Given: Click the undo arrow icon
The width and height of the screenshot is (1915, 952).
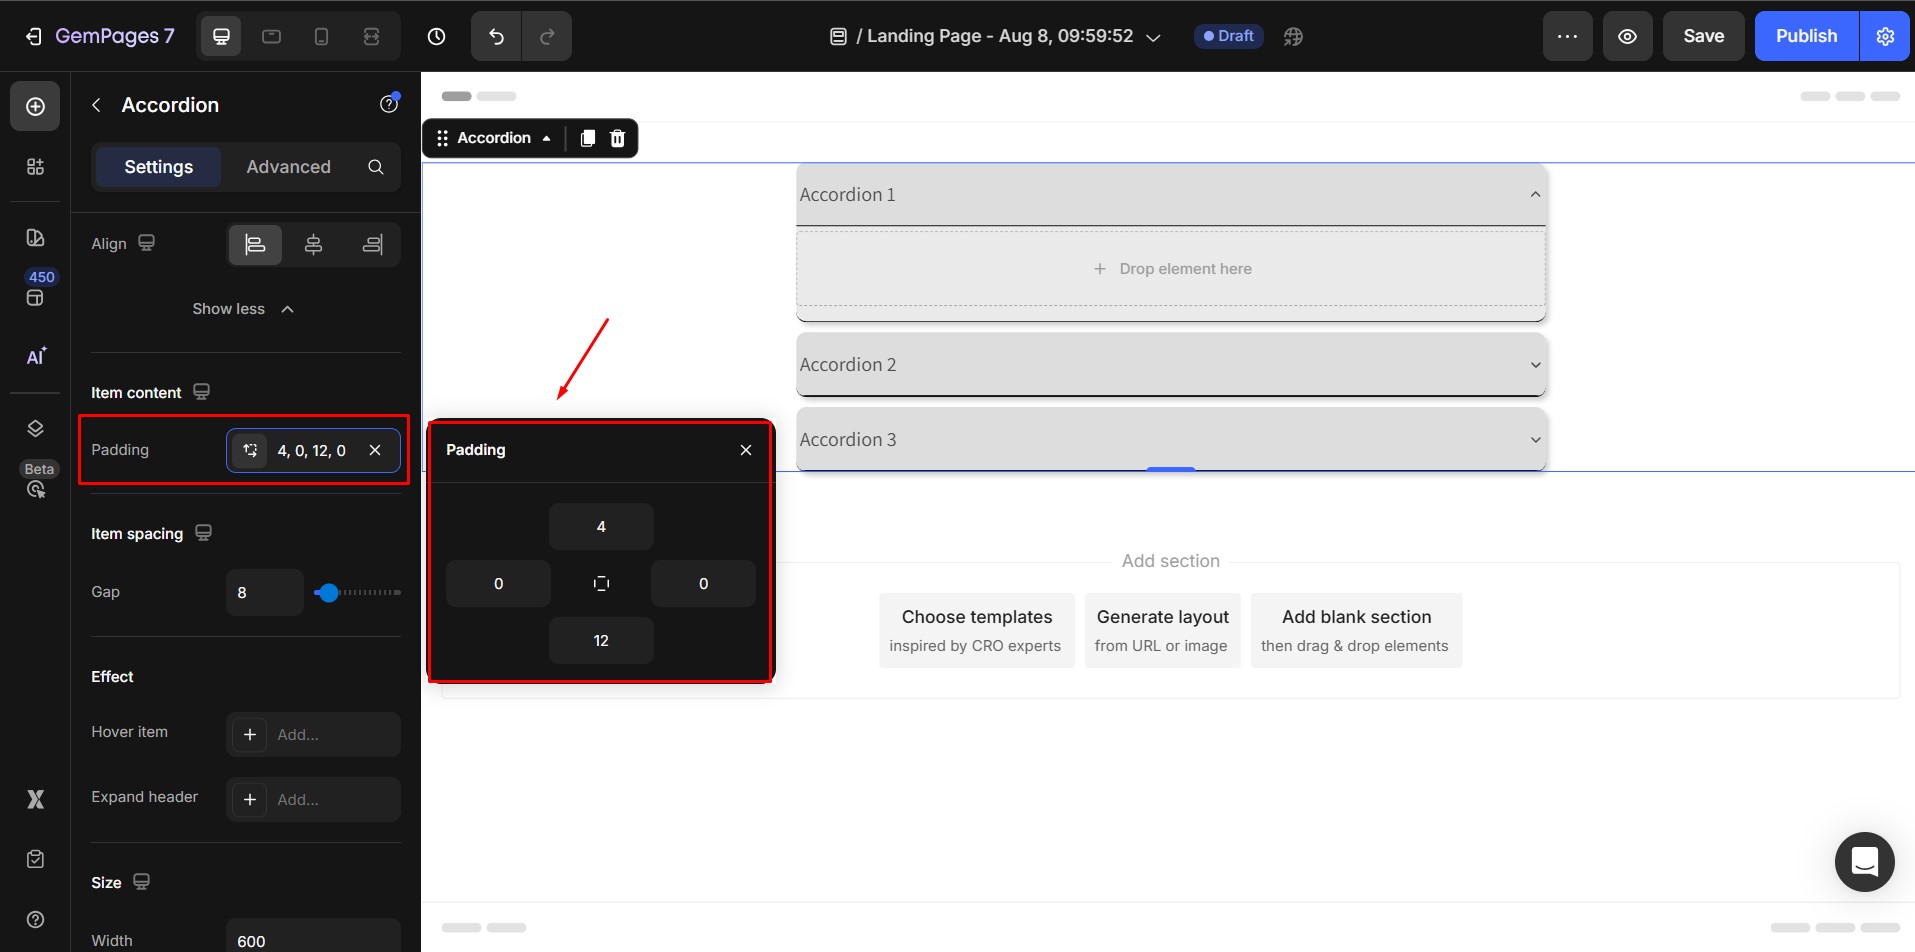Looking at the screenshot, I should 496,37.
